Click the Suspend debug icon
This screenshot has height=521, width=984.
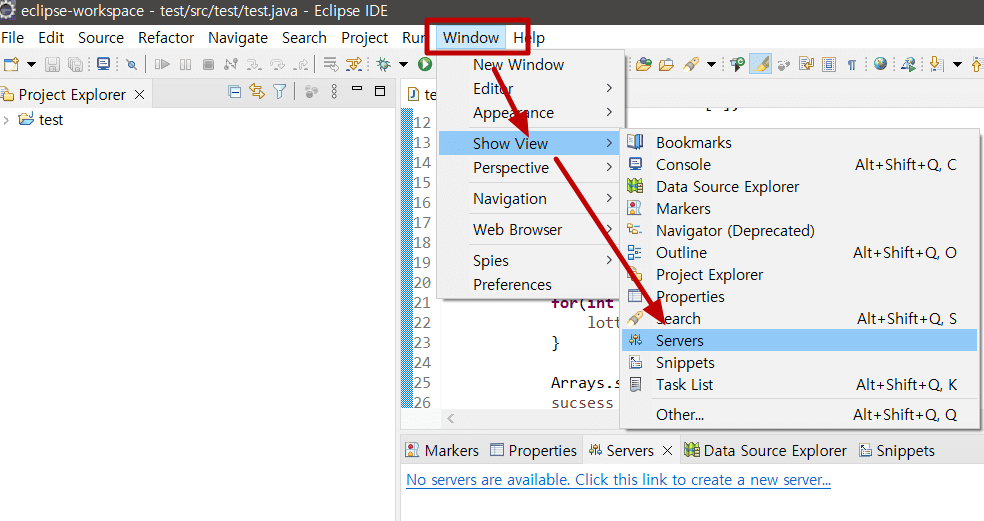coord(186,64)
